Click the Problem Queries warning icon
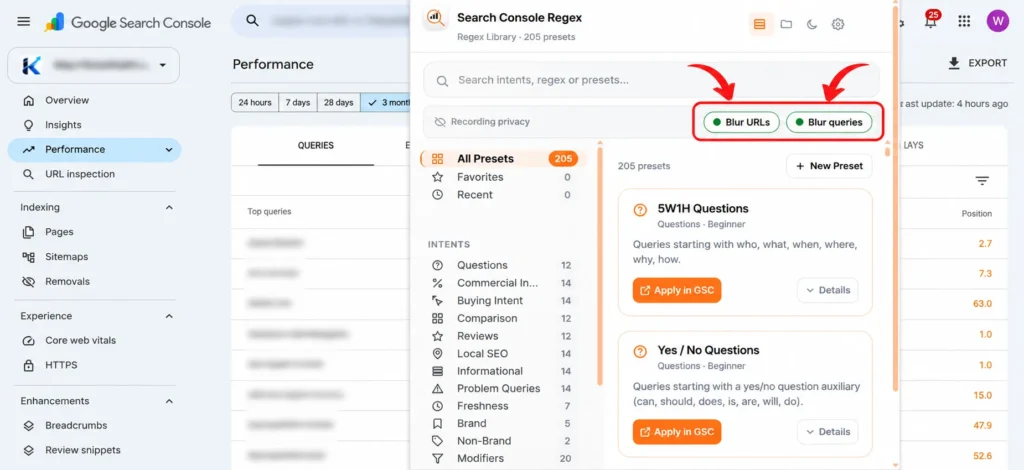The width and height of the screenshot is (1024, 470). 438,388
